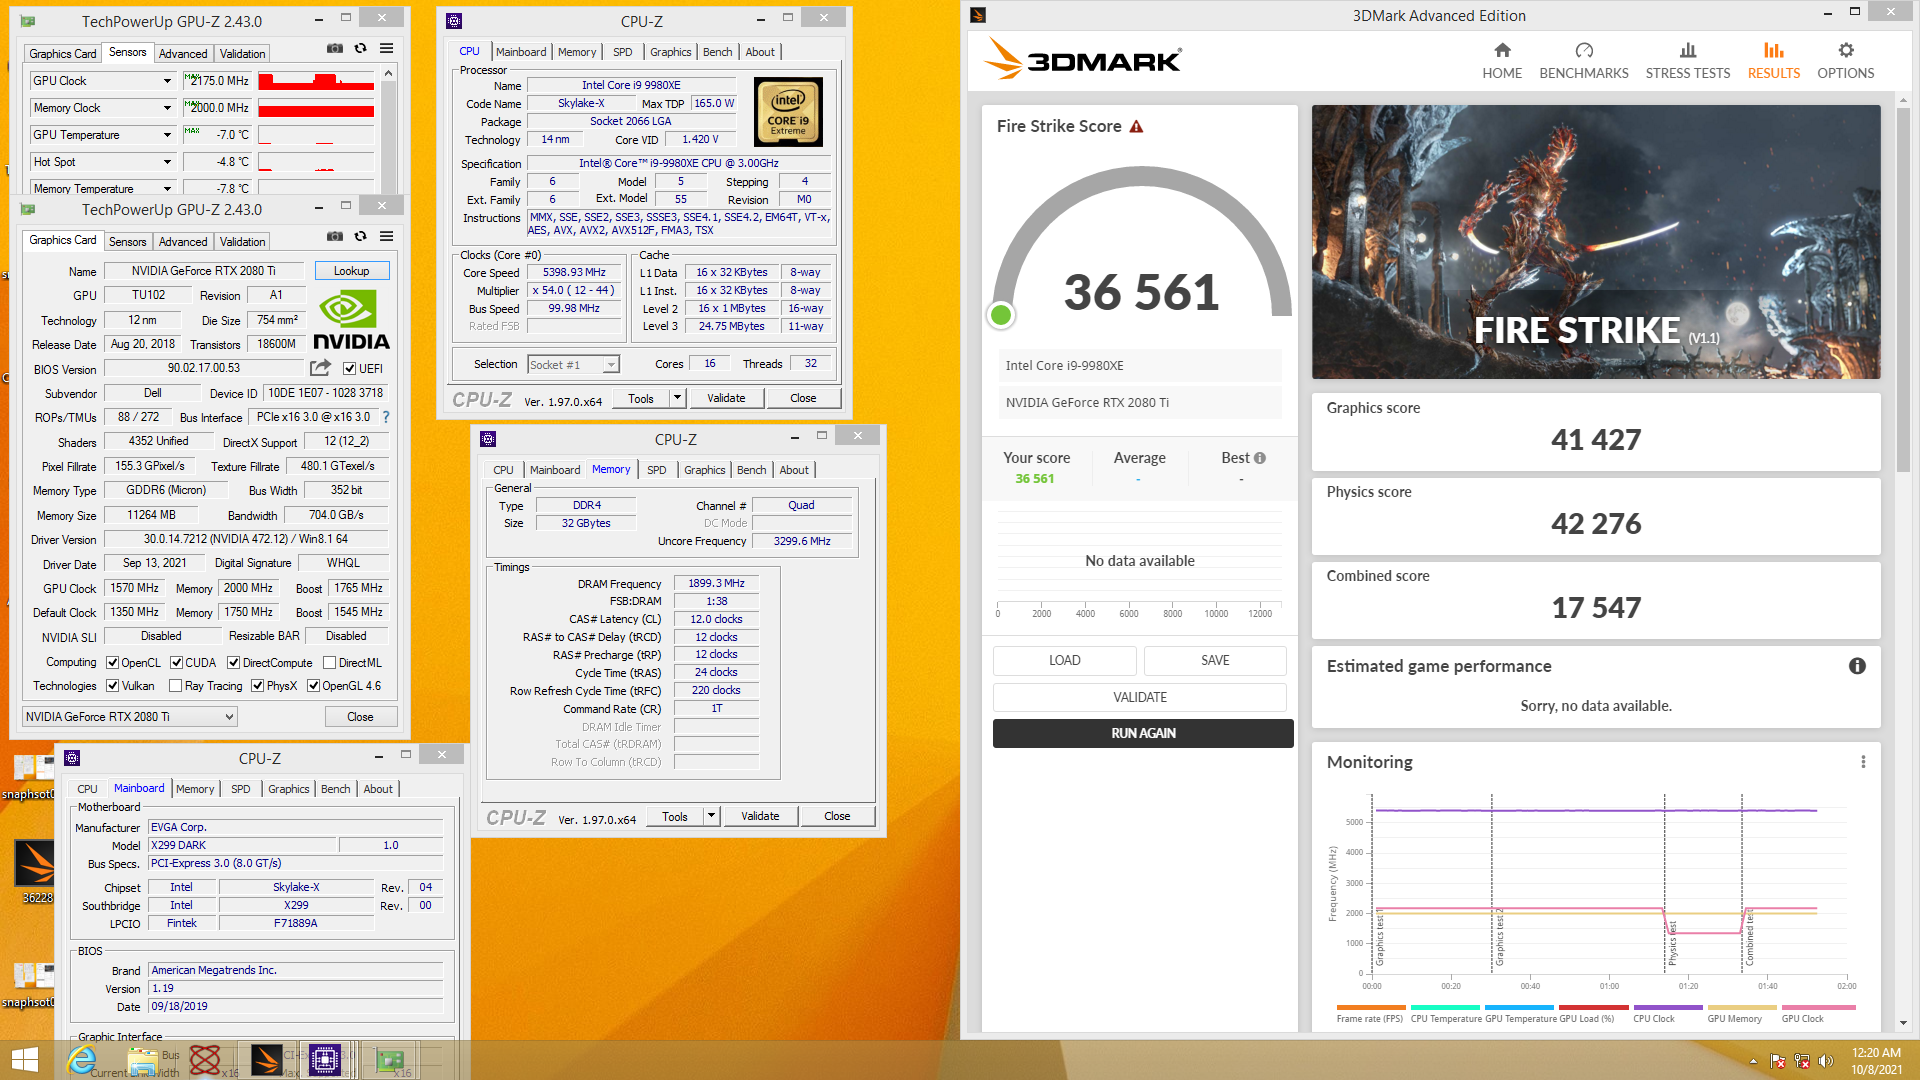Enable the Ray Tracing checkbox
The height and width of the screenshot is (1080, 1920).
[176, 686]
